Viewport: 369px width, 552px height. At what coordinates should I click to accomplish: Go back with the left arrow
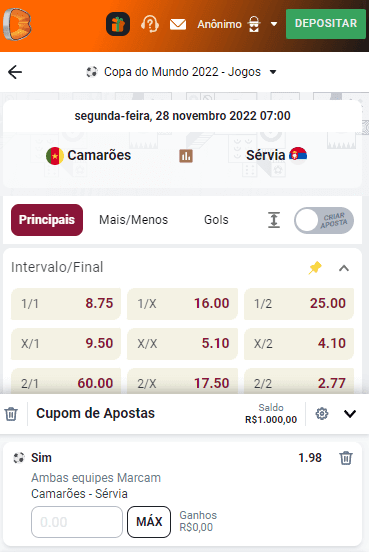click(x=15, y=72)
